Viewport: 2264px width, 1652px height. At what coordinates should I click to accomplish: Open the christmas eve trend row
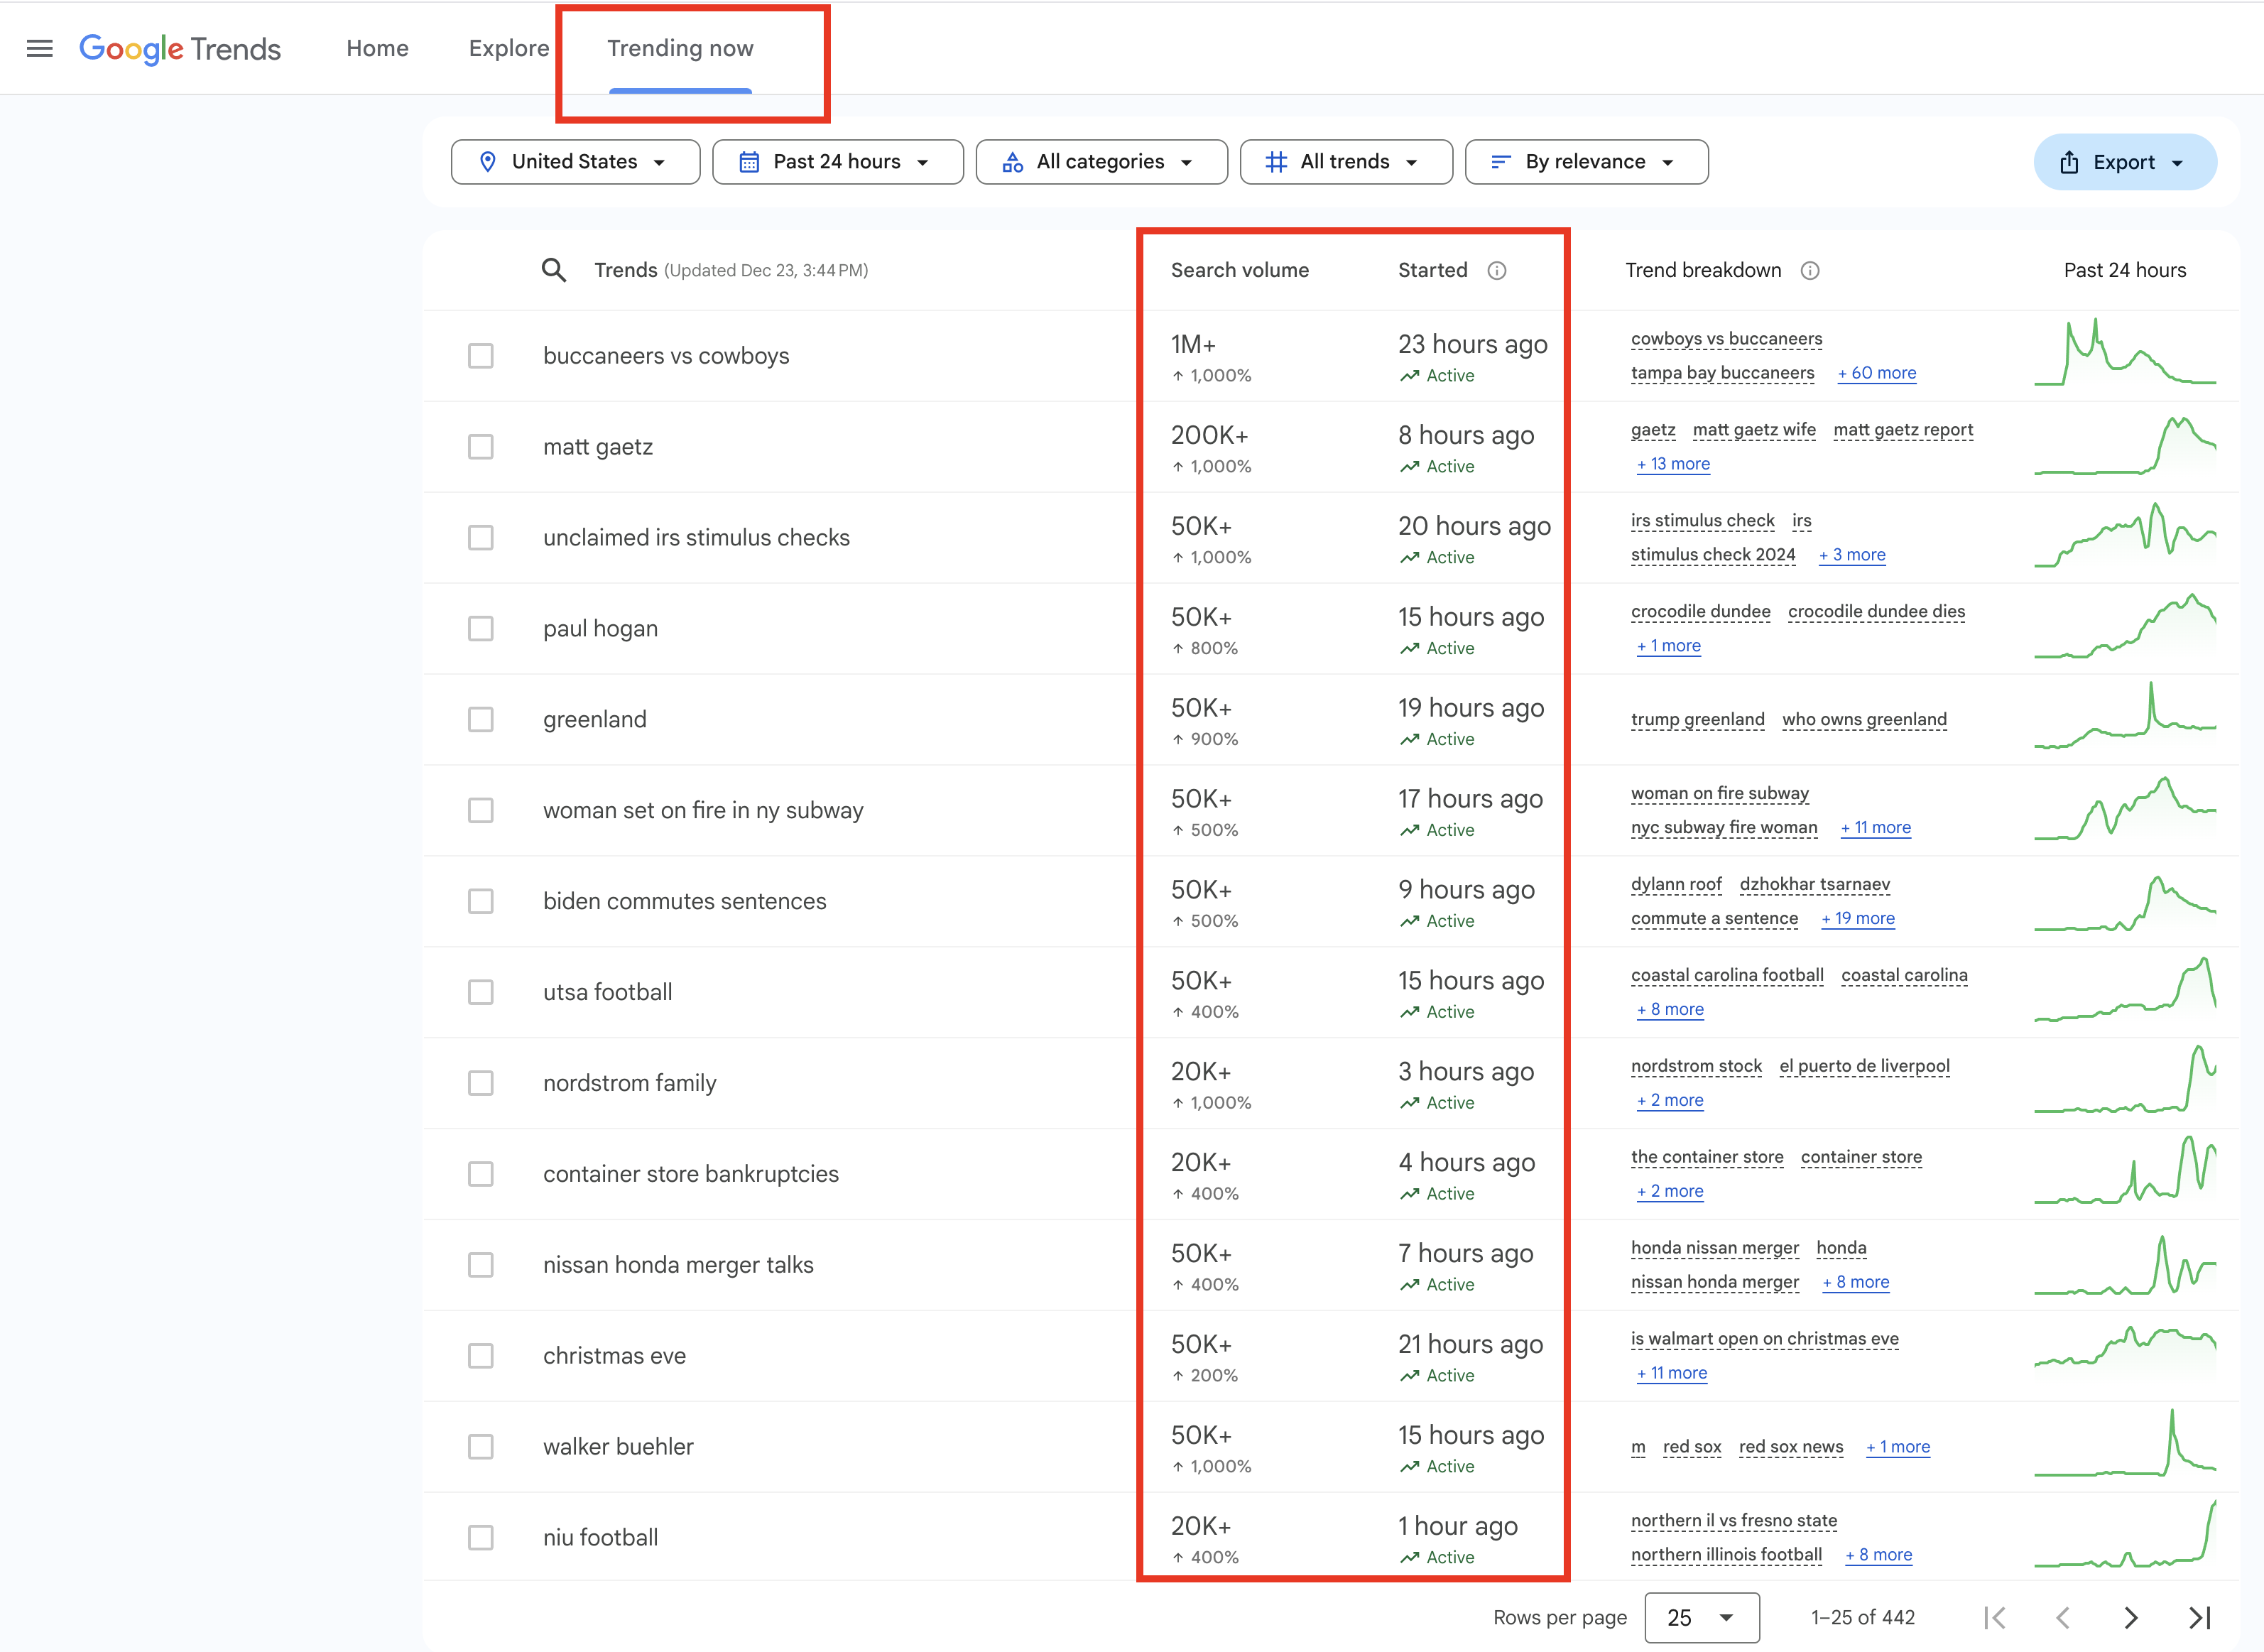click(615, 1356)
